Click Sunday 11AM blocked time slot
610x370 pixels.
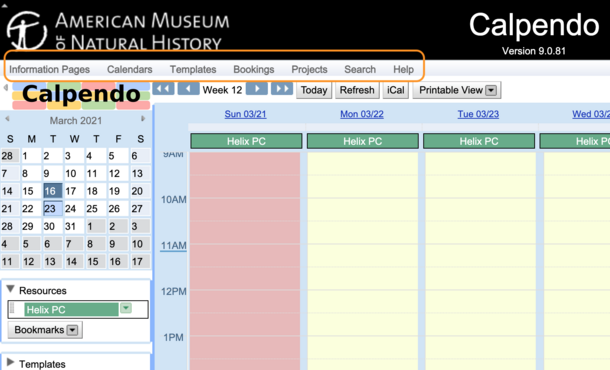tap(245, 255)
